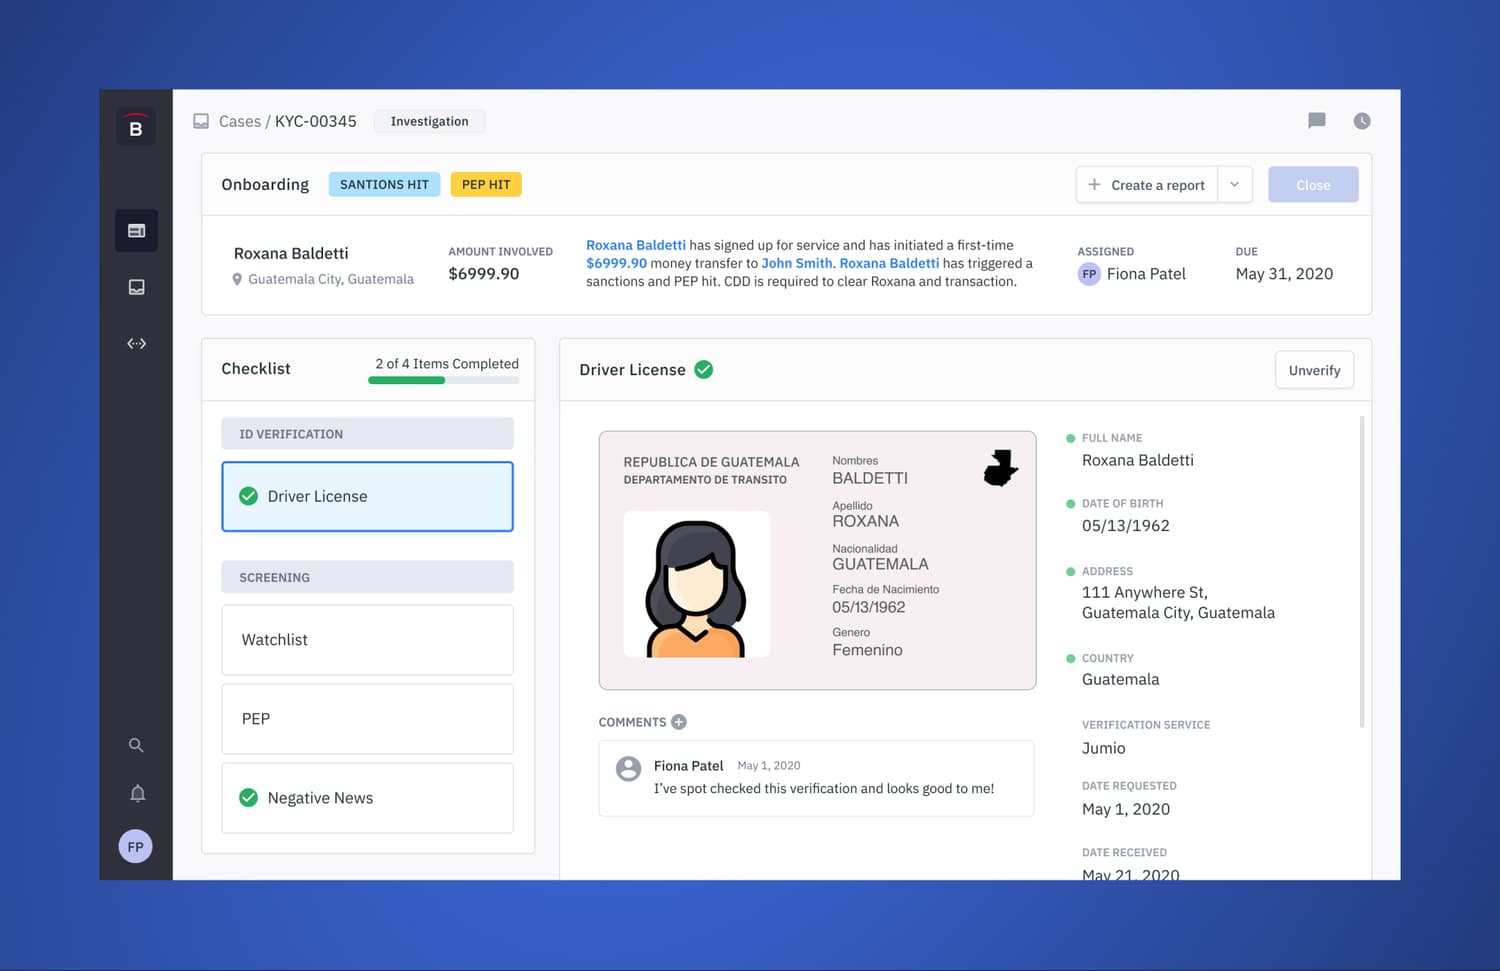
Task: Toggle Driver License checklist check mark
Action: [249, 496]
